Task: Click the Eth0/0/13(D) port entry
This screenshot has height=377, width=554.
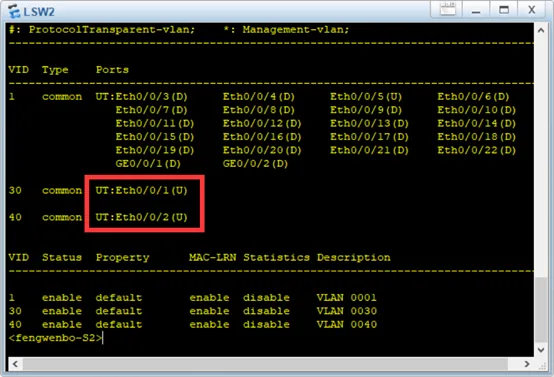Action: pos(369,123)
